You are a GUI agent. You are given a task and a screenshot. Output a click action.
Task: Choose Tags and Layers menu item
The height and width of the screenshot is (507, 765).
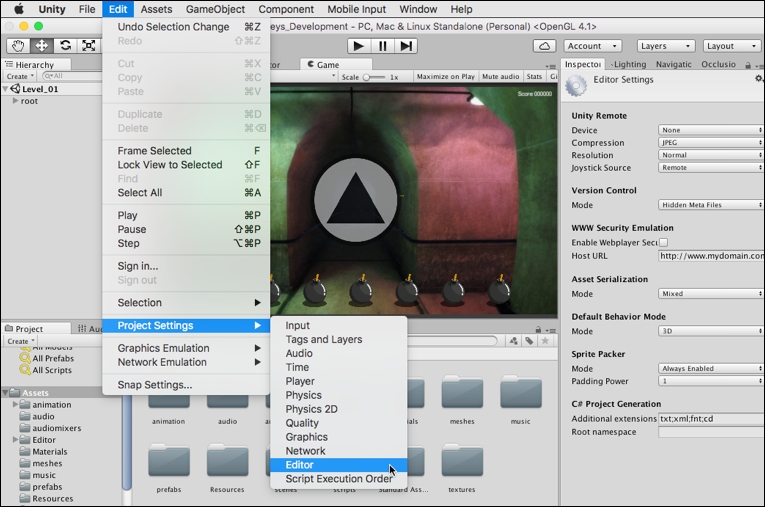click(x=339, y=339)
